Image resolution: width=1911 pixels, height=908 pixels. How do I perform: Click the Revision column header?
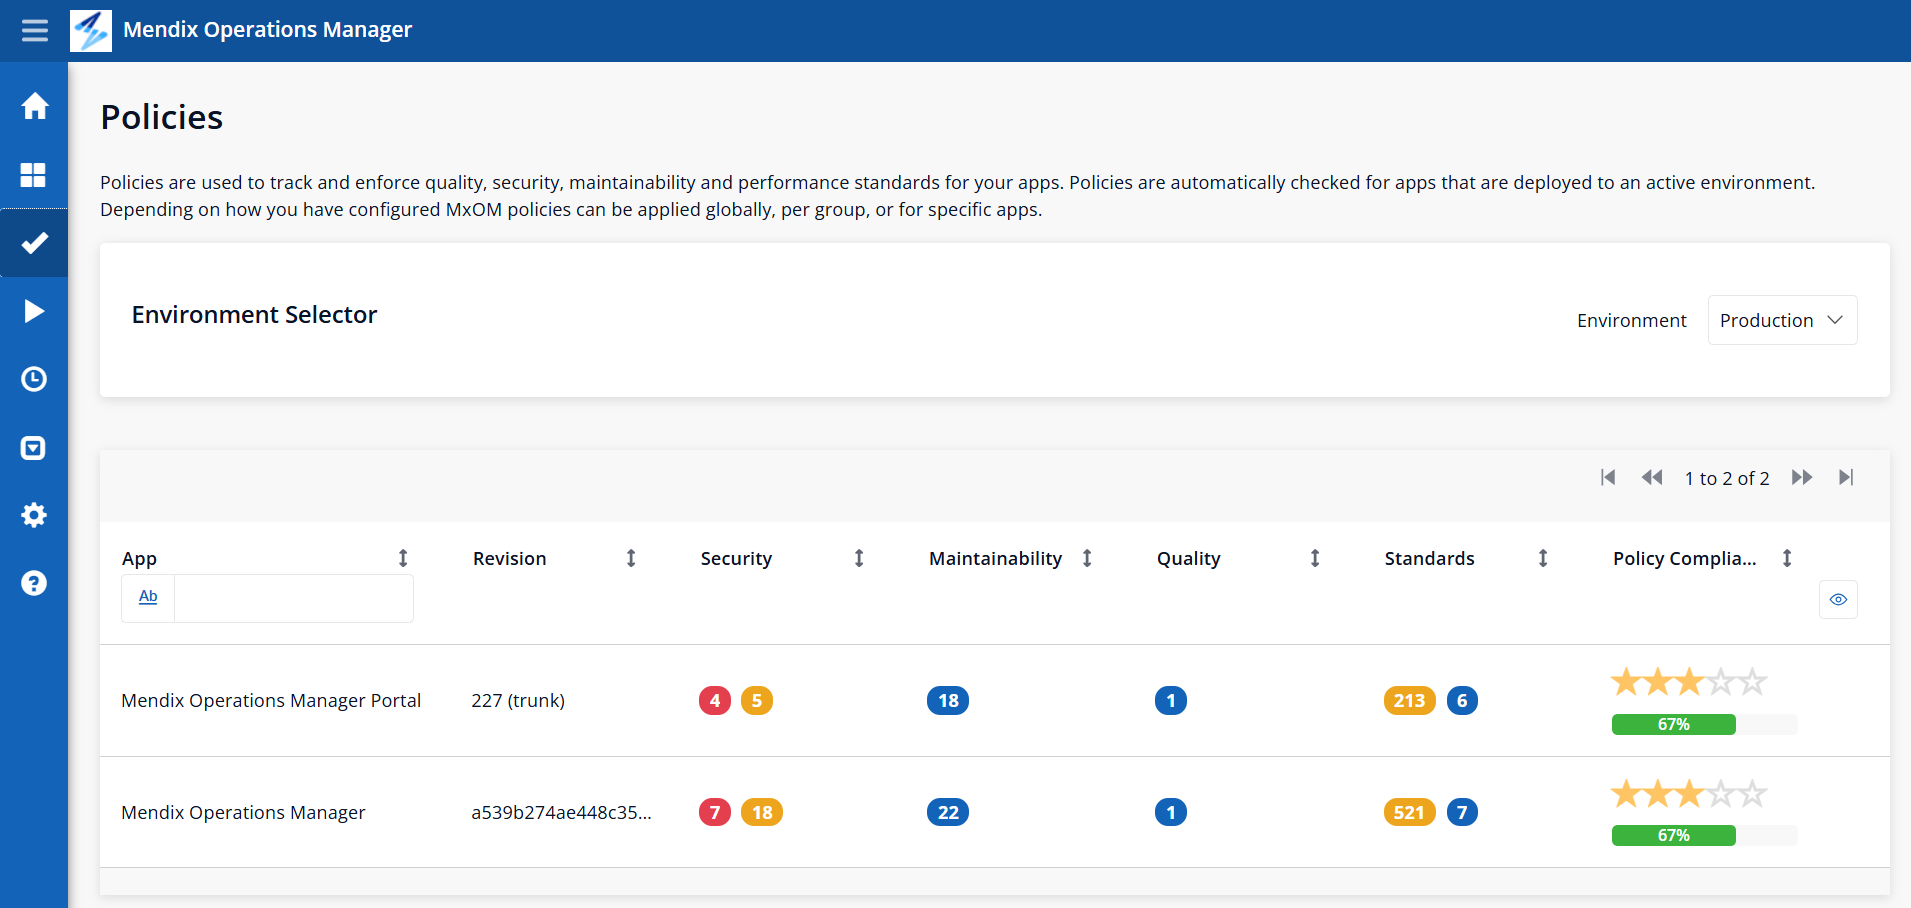pyautogui.click(x=510, y=558)
